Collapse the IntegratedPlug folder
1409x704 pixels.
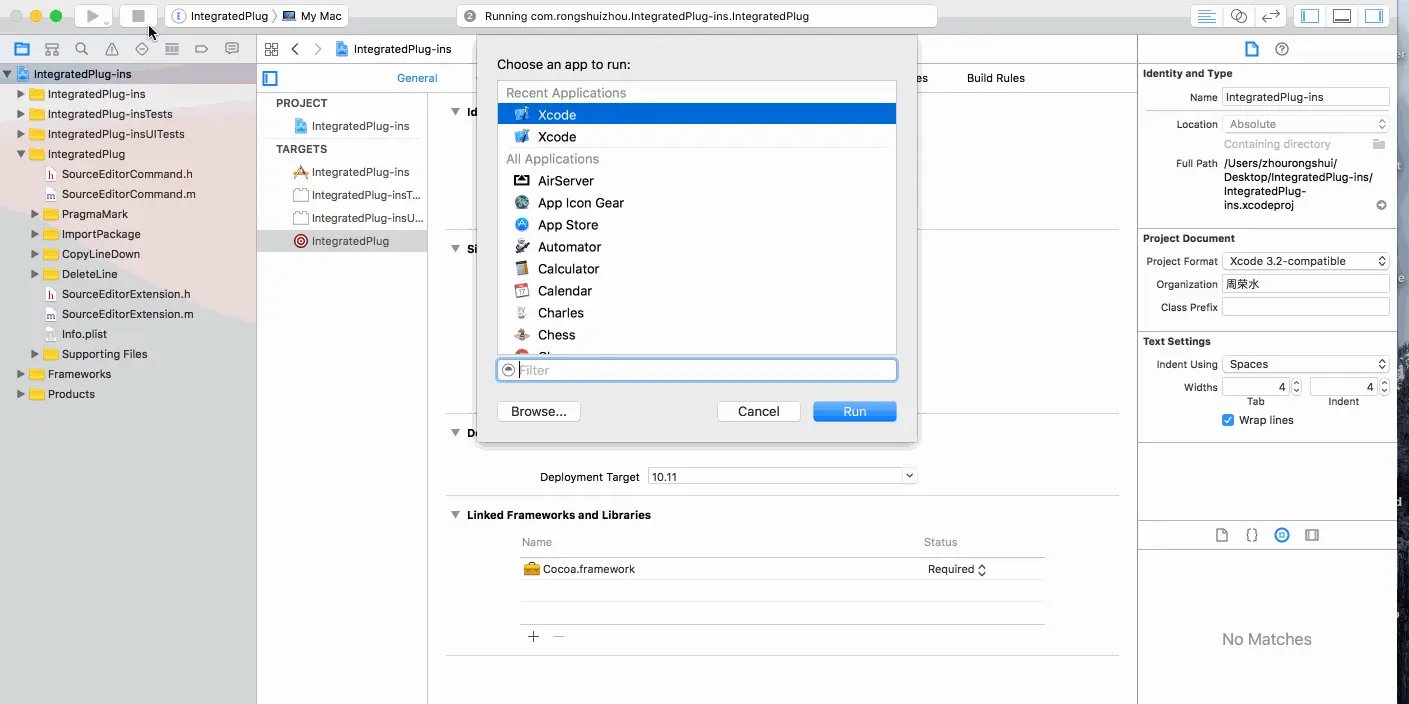(x=21, y=154)
